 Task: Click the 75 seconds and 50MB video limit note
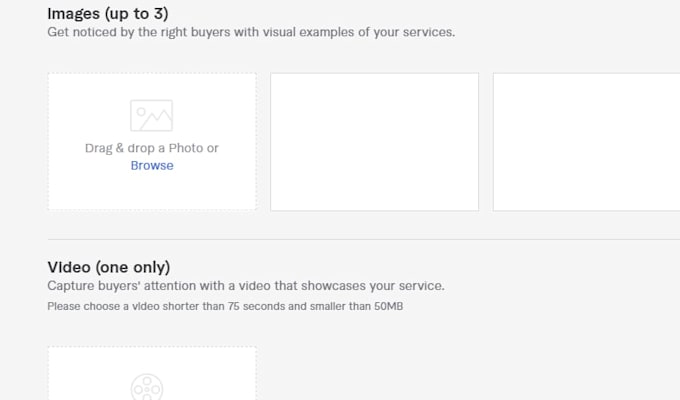pos(225,306)
